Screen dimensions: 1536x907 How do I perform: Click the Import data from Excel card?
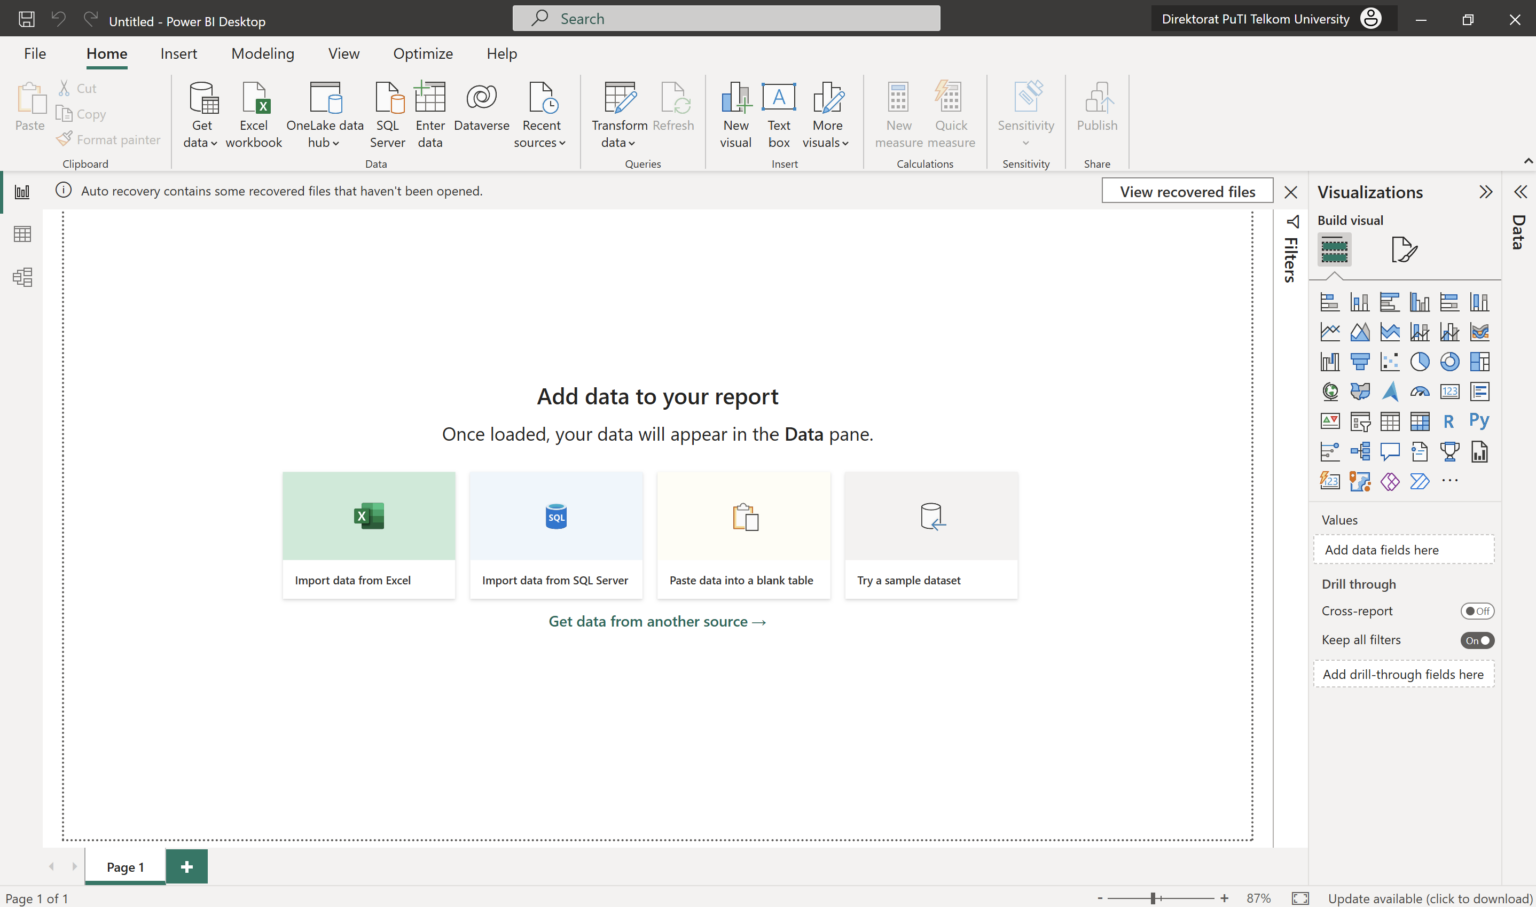[x=369, y=535]
